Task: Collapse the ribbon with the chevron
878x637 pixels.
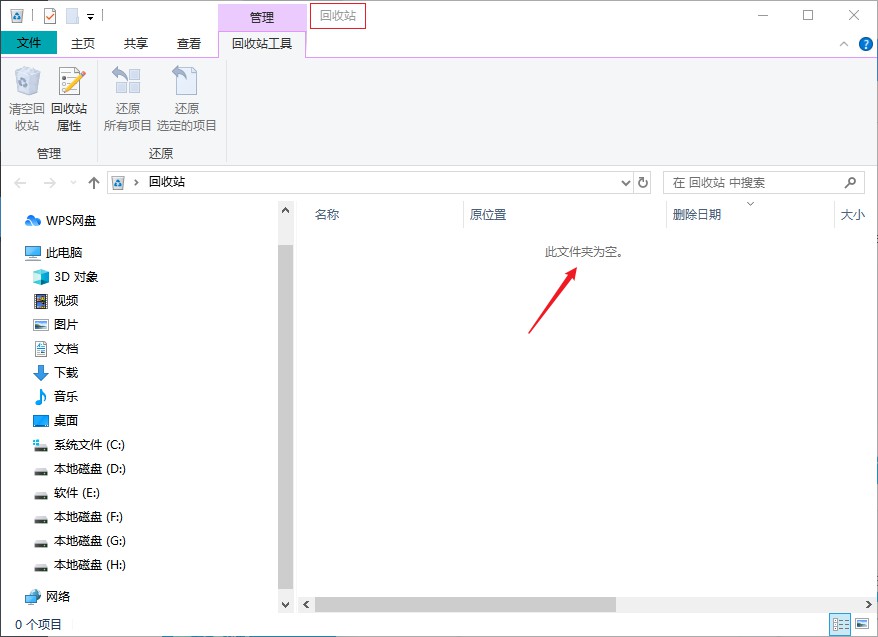Action: [844, 43]
